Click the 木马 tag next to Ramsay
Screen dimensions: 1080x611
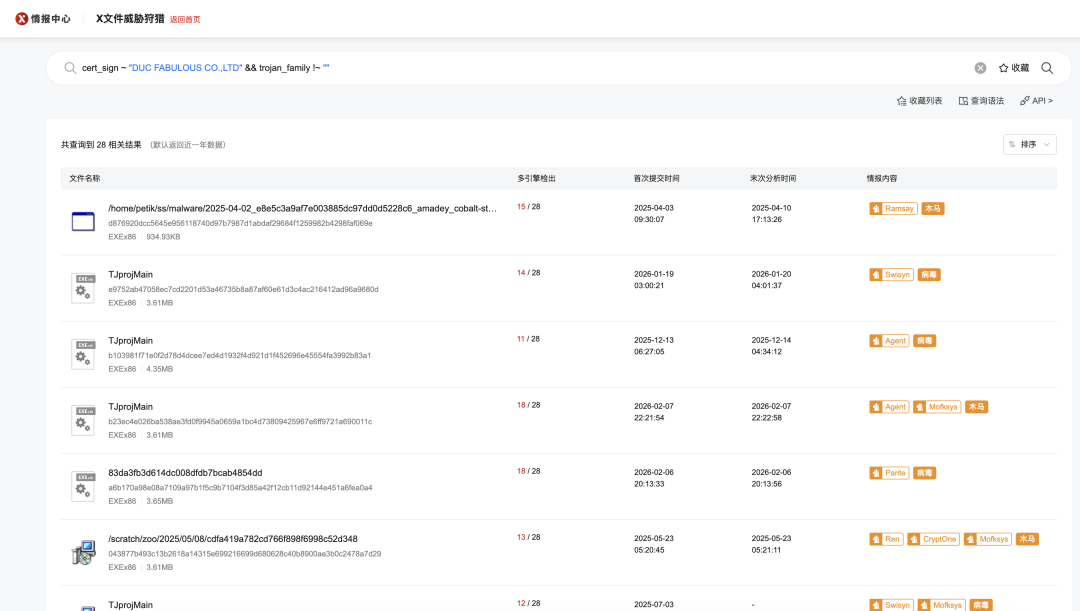coord(933,208)
